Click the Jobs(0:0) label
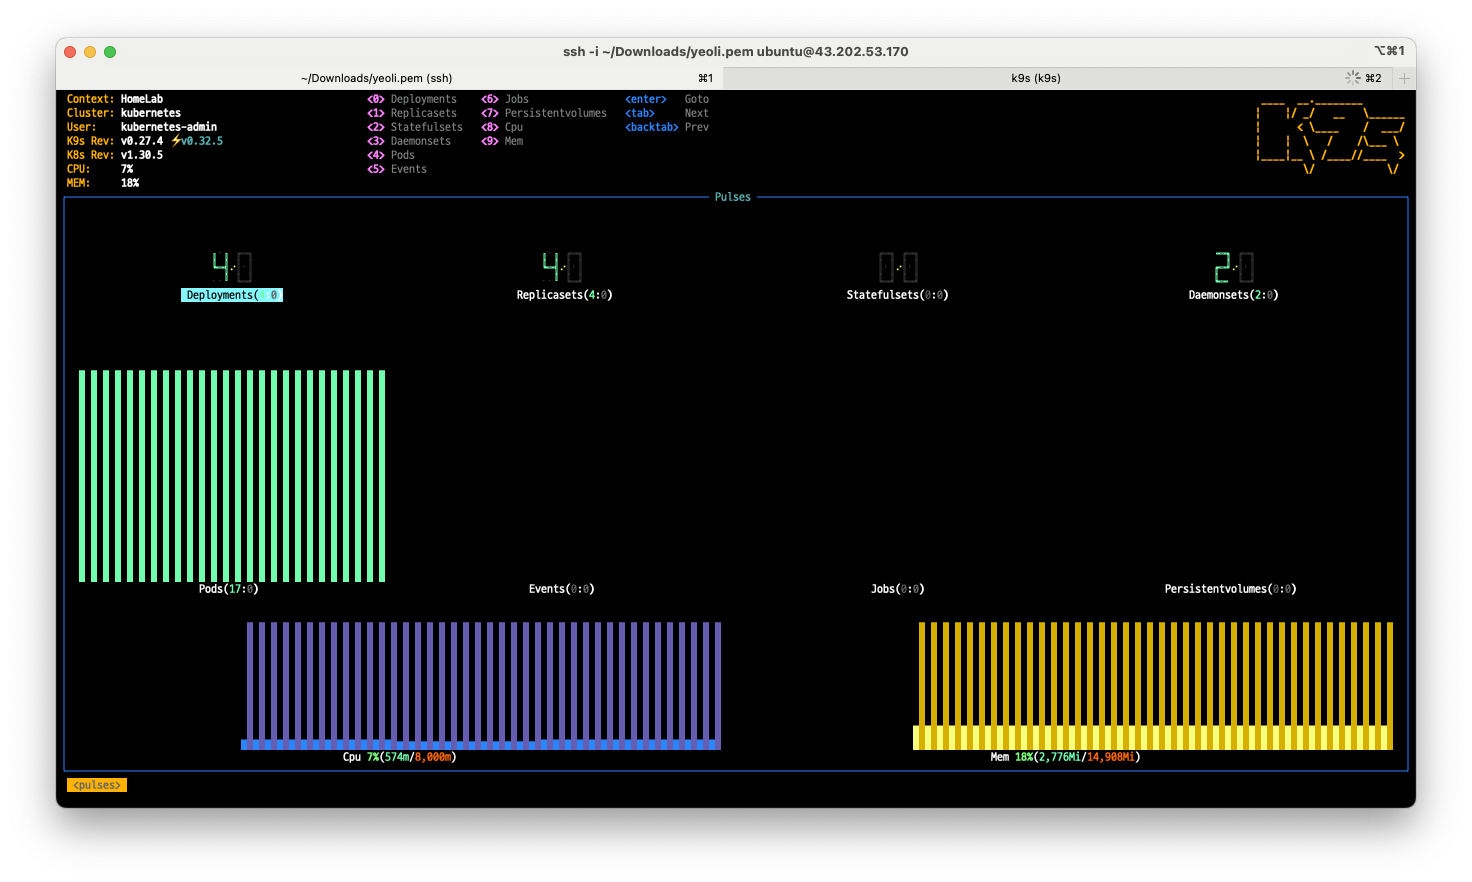1472x882 pixels. tap(897, 589)
